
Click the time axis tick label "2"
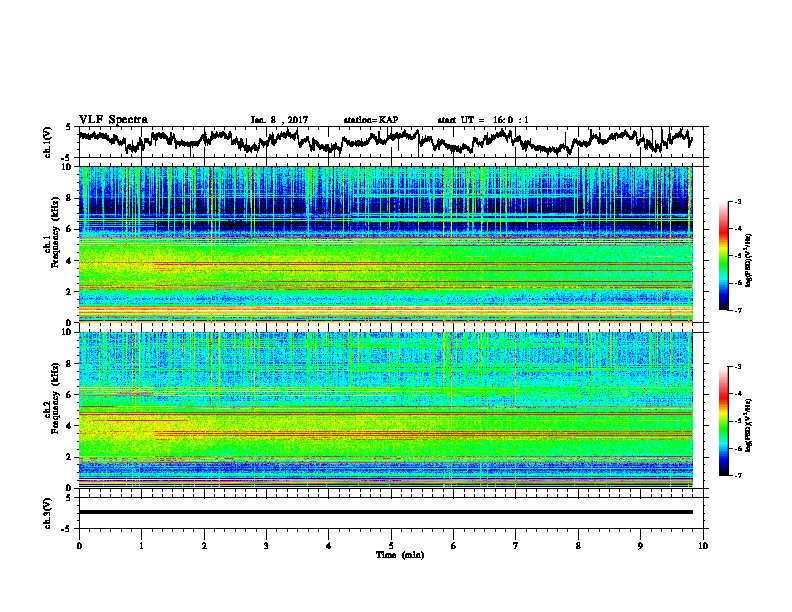pos(204,546)
